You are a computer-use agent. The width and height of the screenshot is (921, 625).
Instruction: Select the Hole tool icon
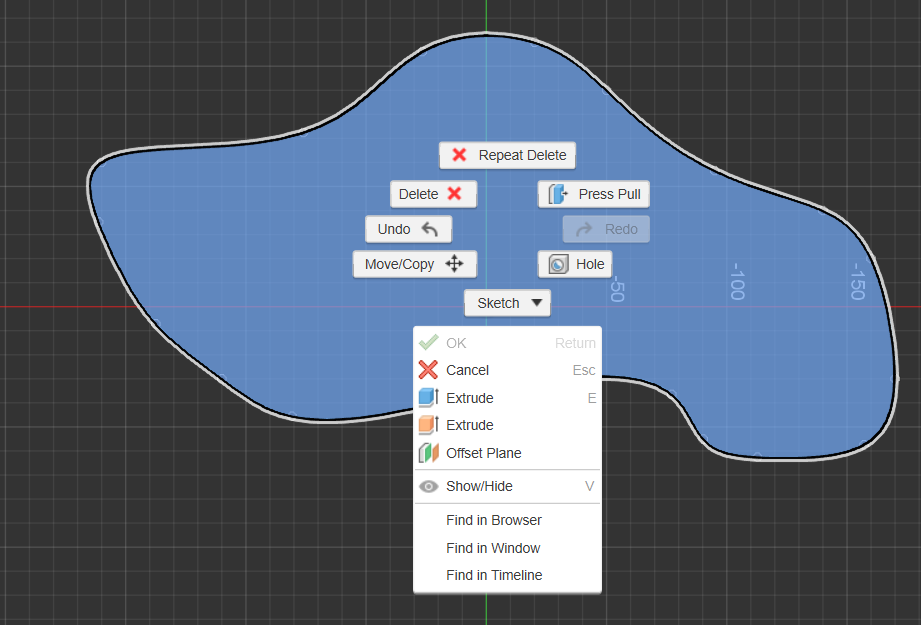557,263
